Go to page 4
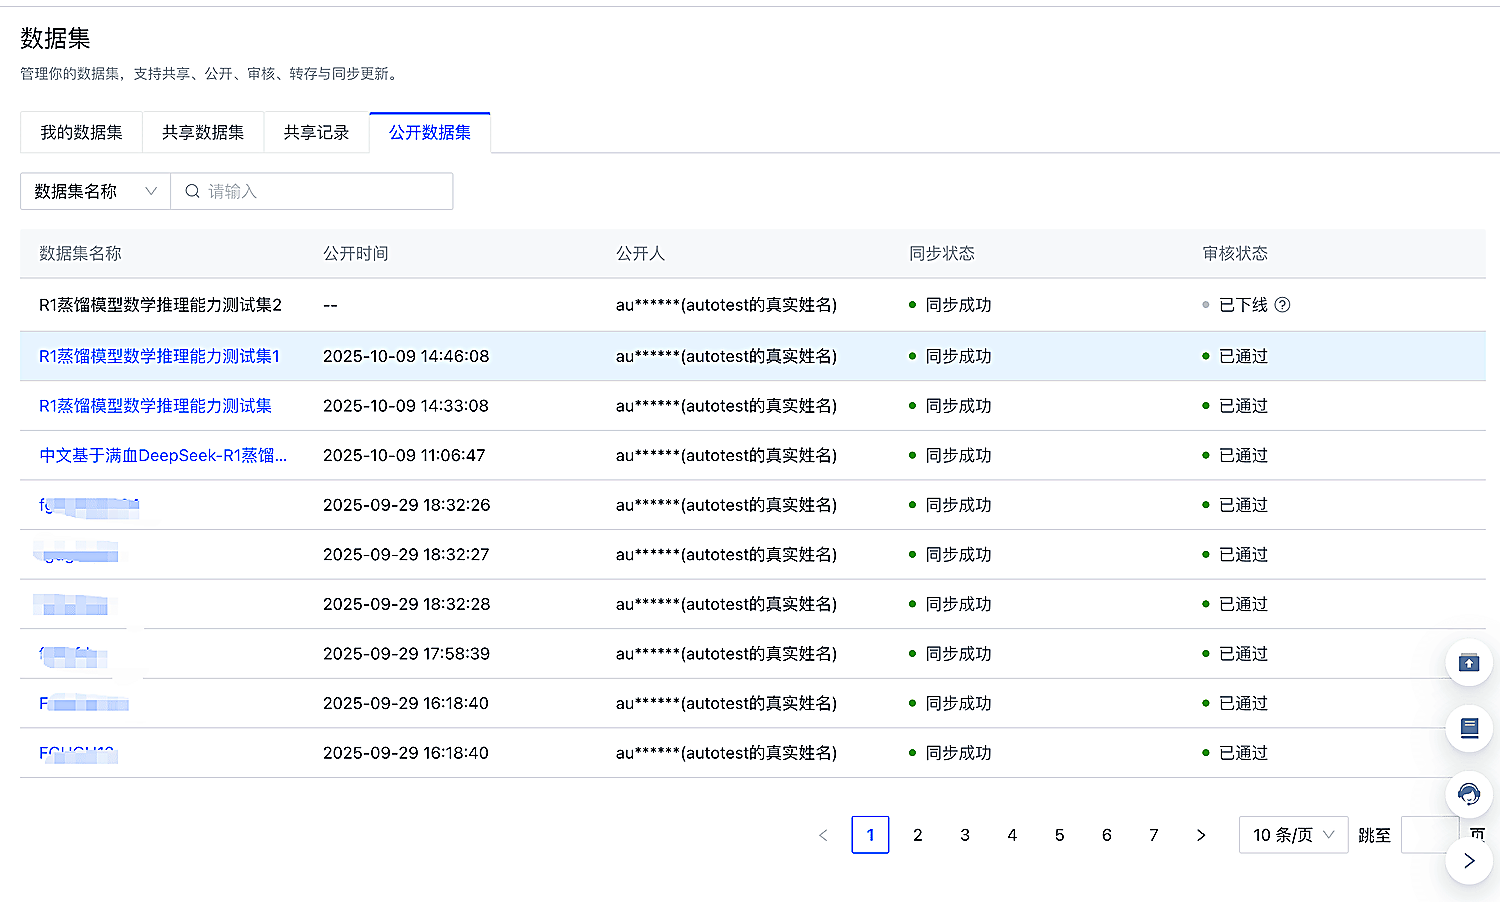The image size is (1500, 902). pos(1012,835)
